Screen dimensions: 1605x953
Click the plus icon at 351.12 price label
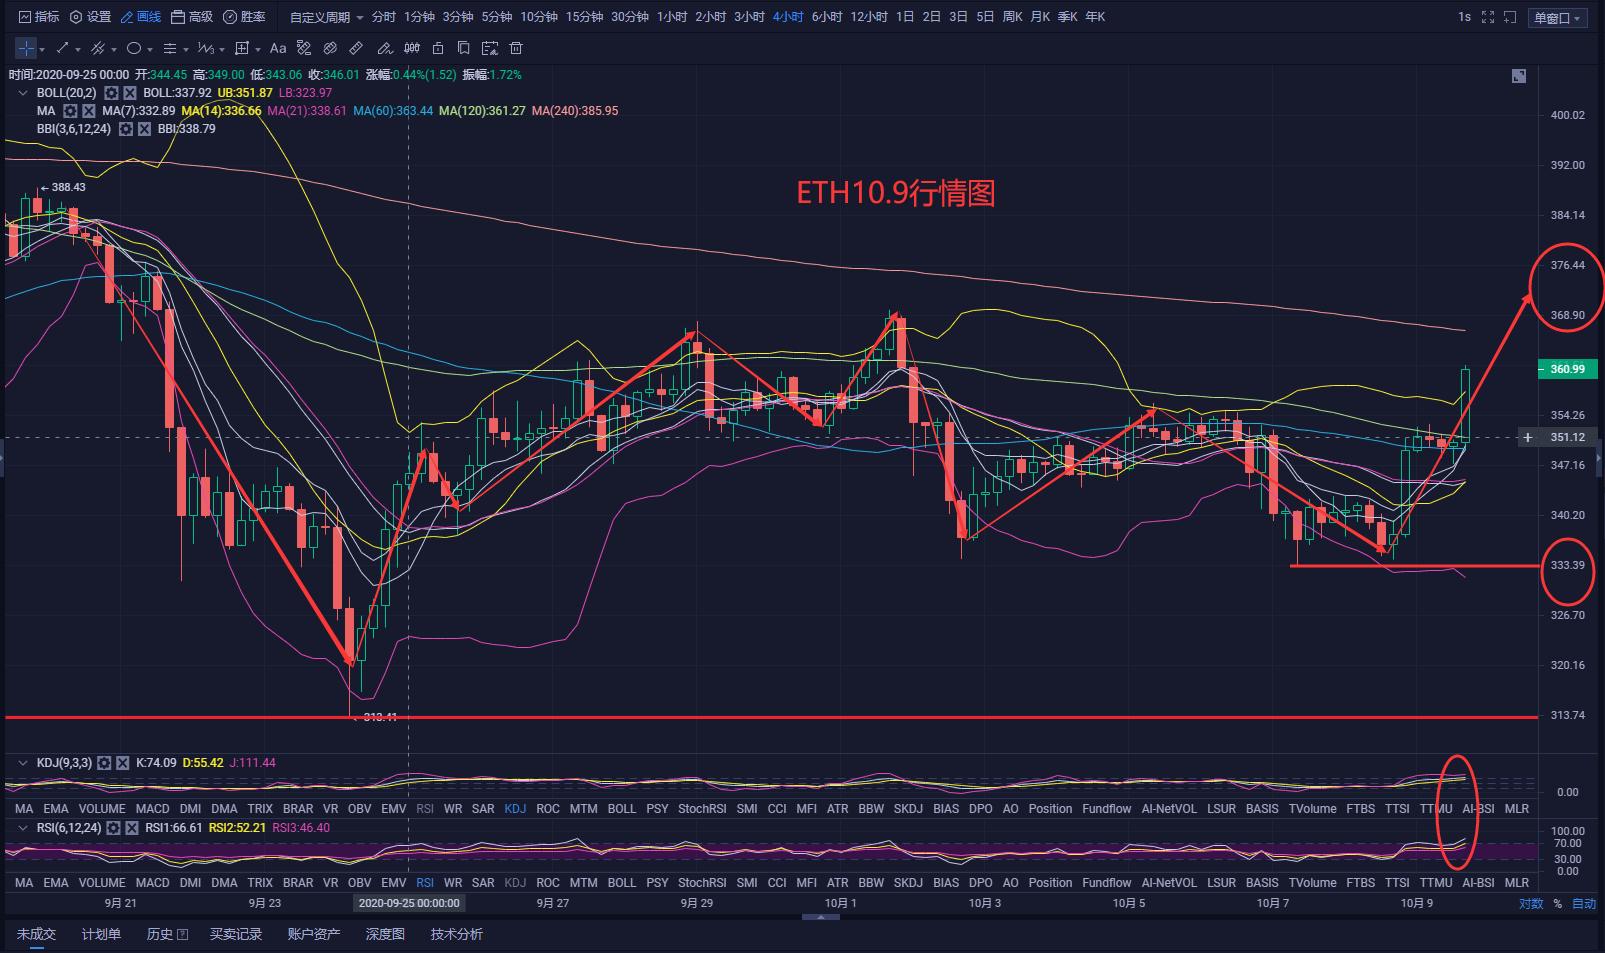[1527, 437]
